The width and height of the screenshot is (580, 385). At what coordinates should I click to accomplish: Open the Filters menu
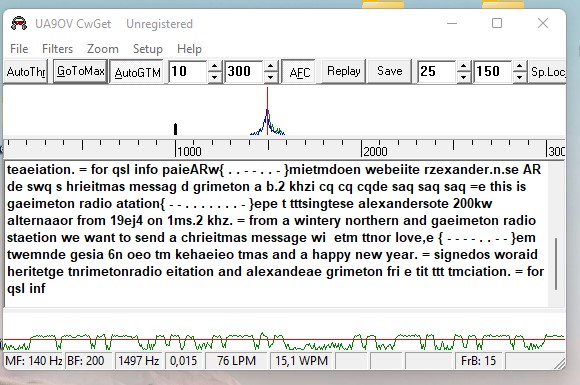point(57,49)
